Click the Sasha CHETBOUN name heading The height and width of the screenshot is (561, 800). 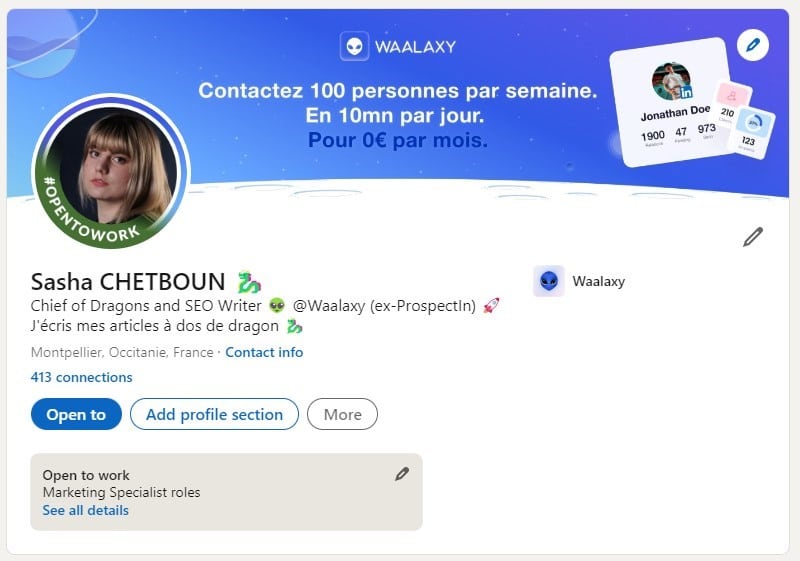click(128, 282)
